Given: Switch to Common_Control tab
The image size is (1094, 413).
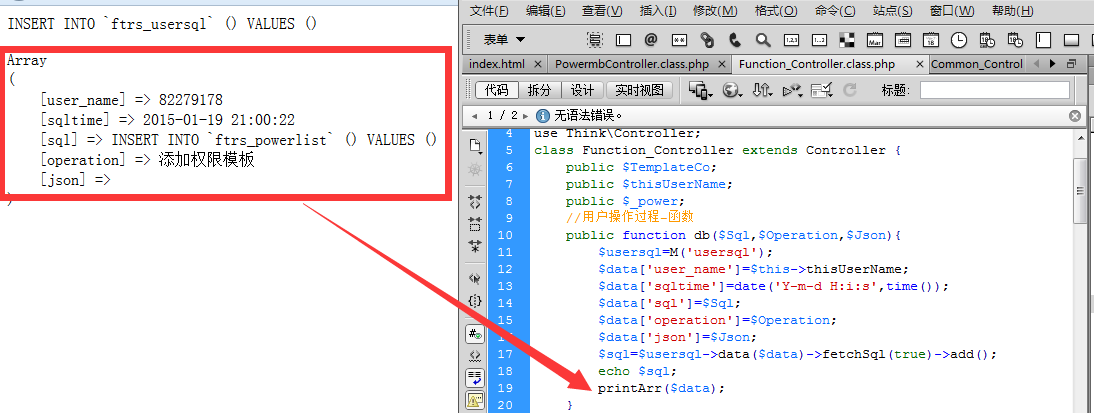Looking at the screenshot, I should pos(977,64).
